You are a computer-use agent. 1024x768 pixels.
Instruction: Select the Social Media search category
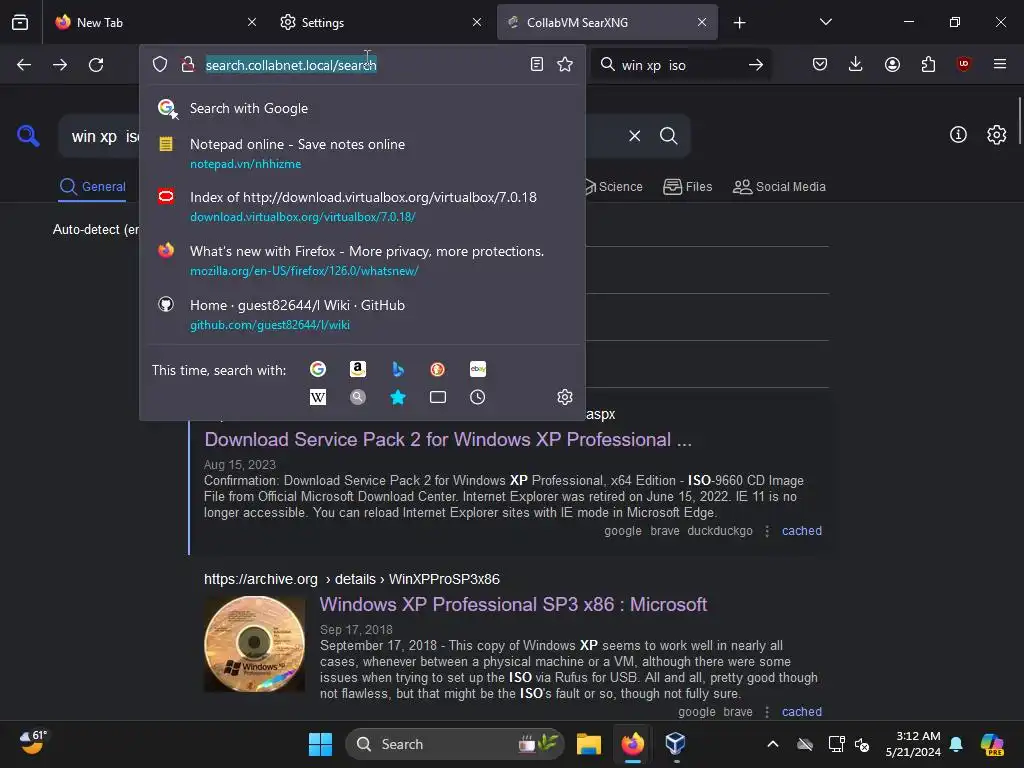click(779, 187)
